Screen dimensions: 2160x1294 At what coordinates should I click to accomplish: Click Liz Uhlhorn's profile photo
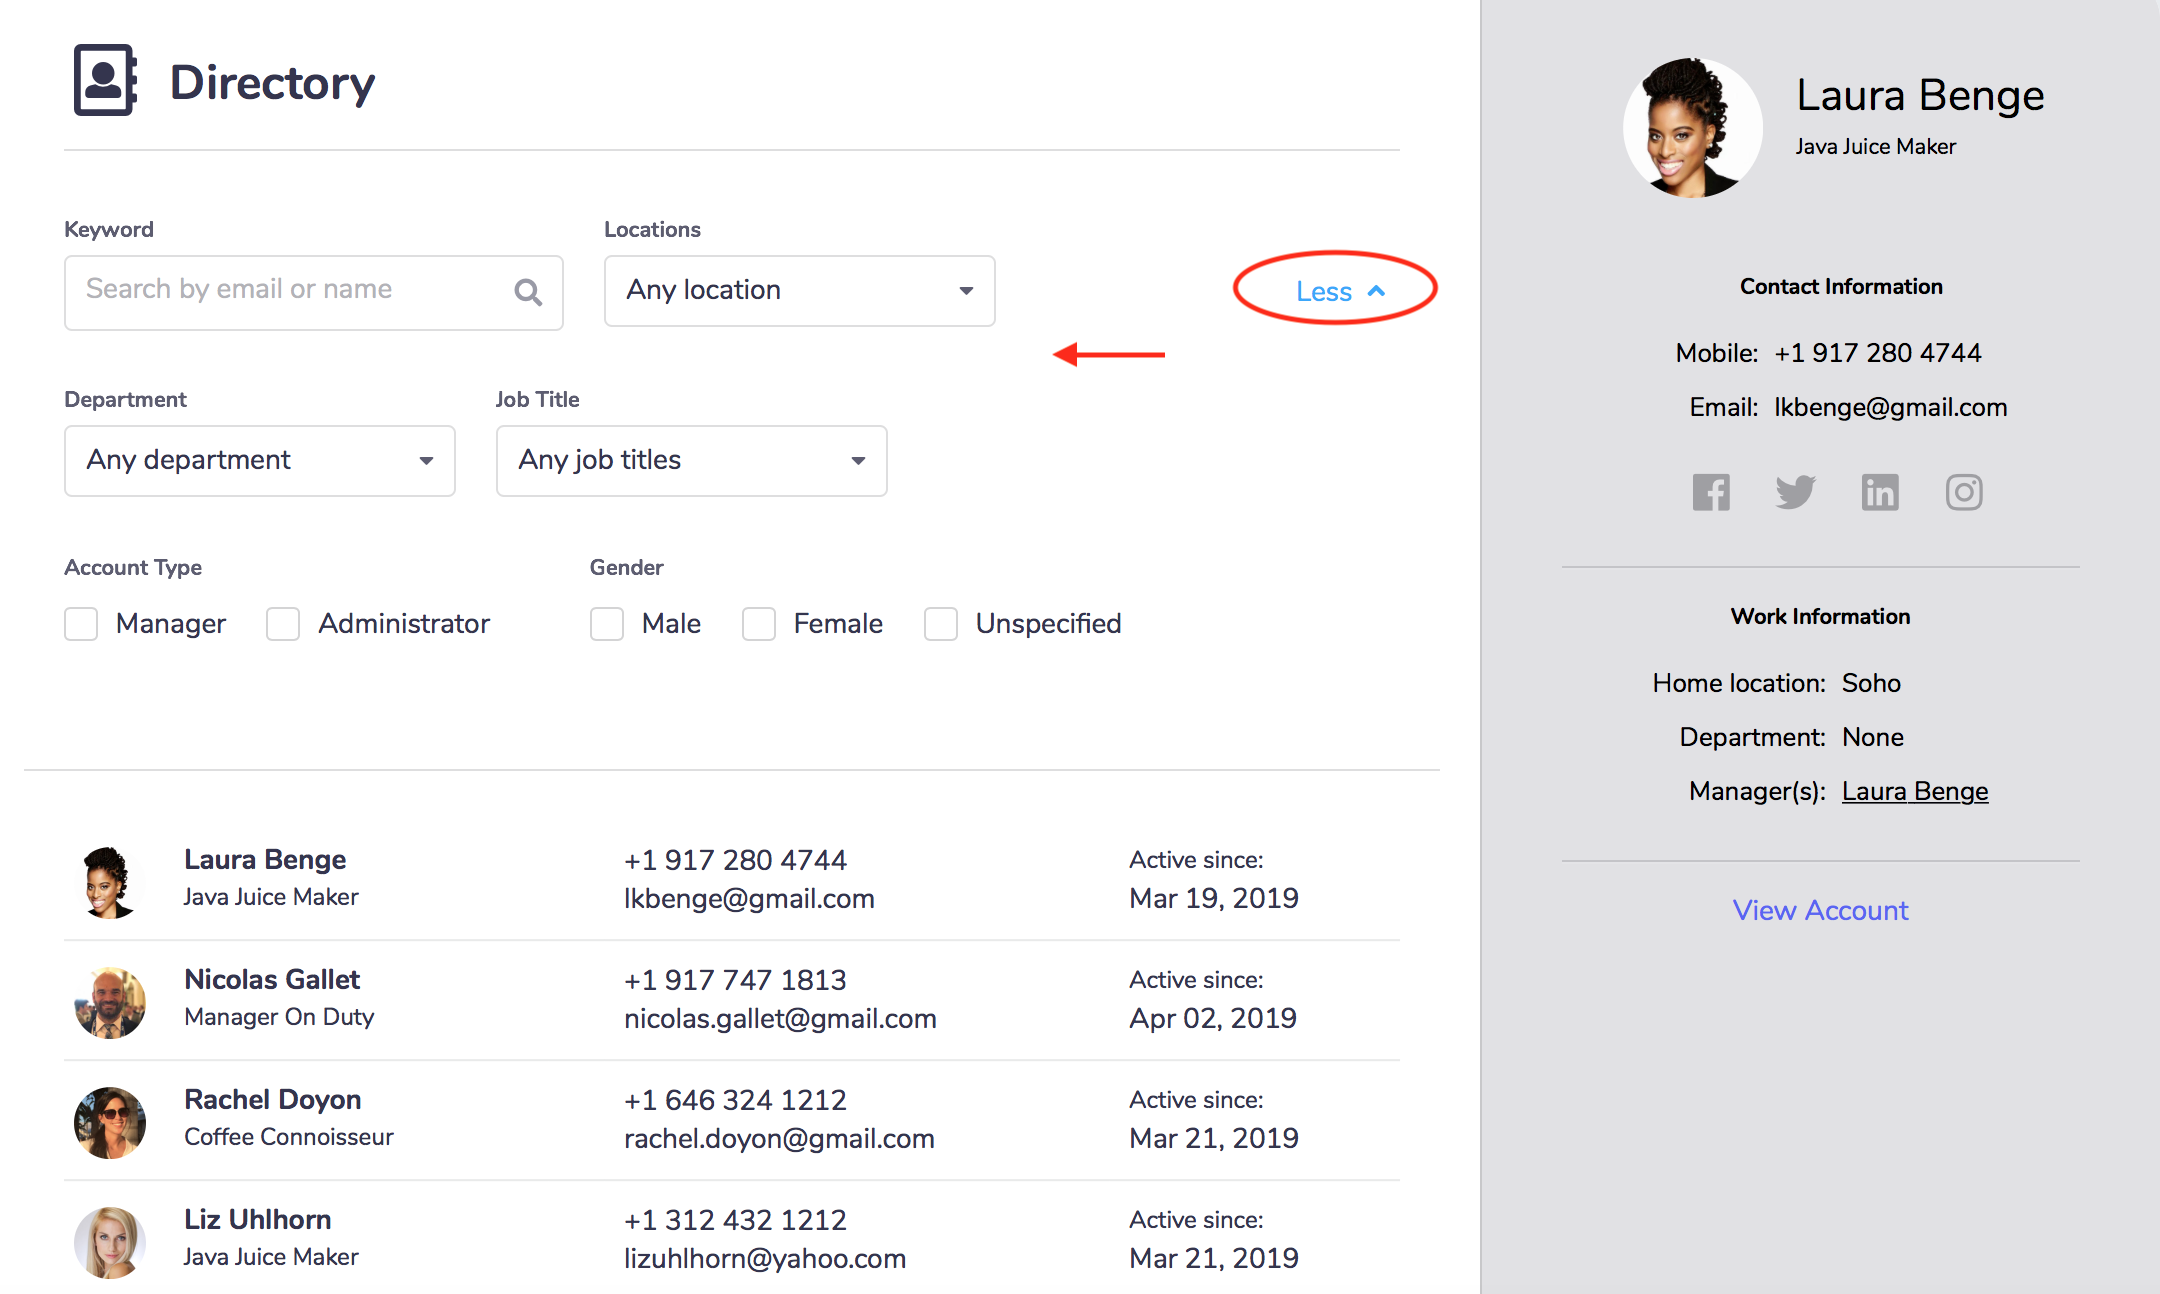click(x=110, y=1242)
